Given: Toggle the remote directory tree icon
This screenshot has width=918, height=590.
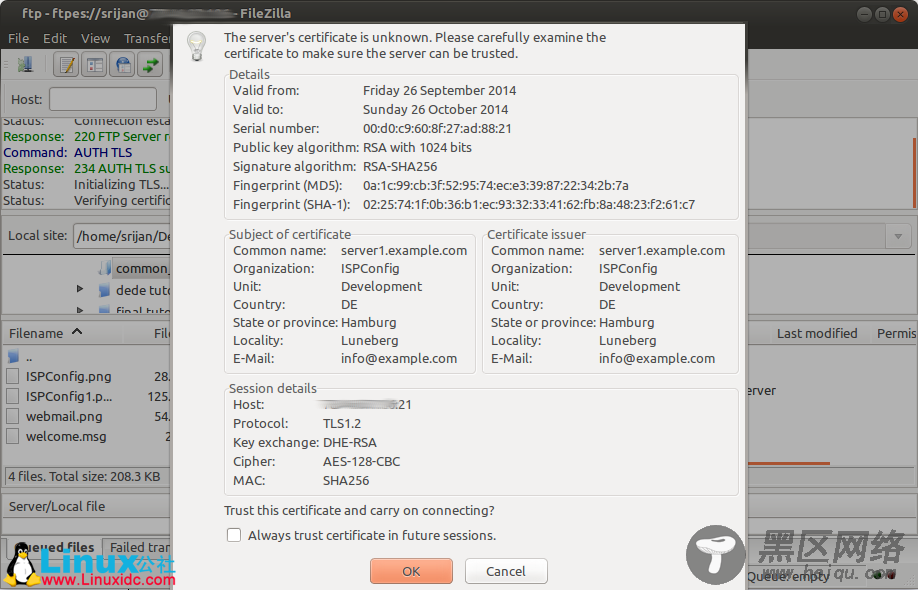Looking at the screenshot, I should [x=122, y=64].
